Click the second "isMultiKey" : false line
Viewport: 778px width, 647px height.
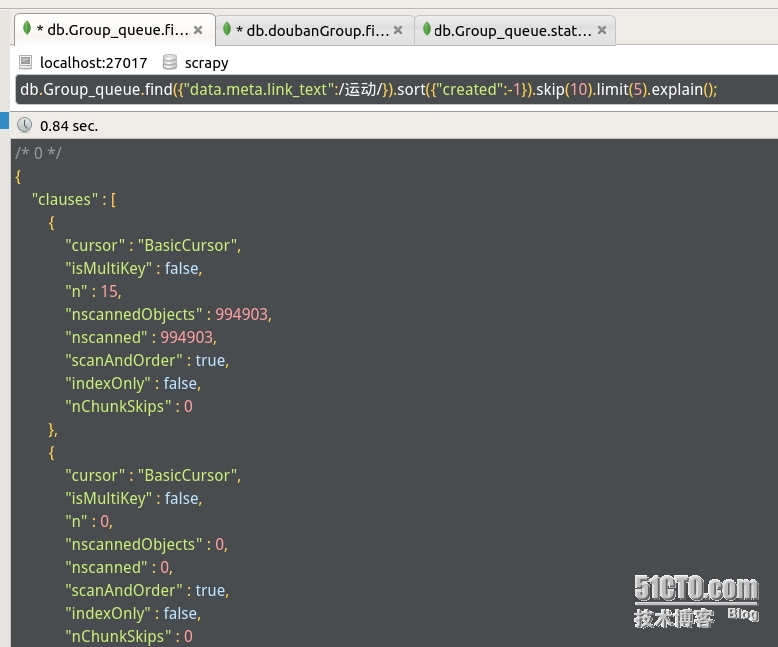click(134, 499)
